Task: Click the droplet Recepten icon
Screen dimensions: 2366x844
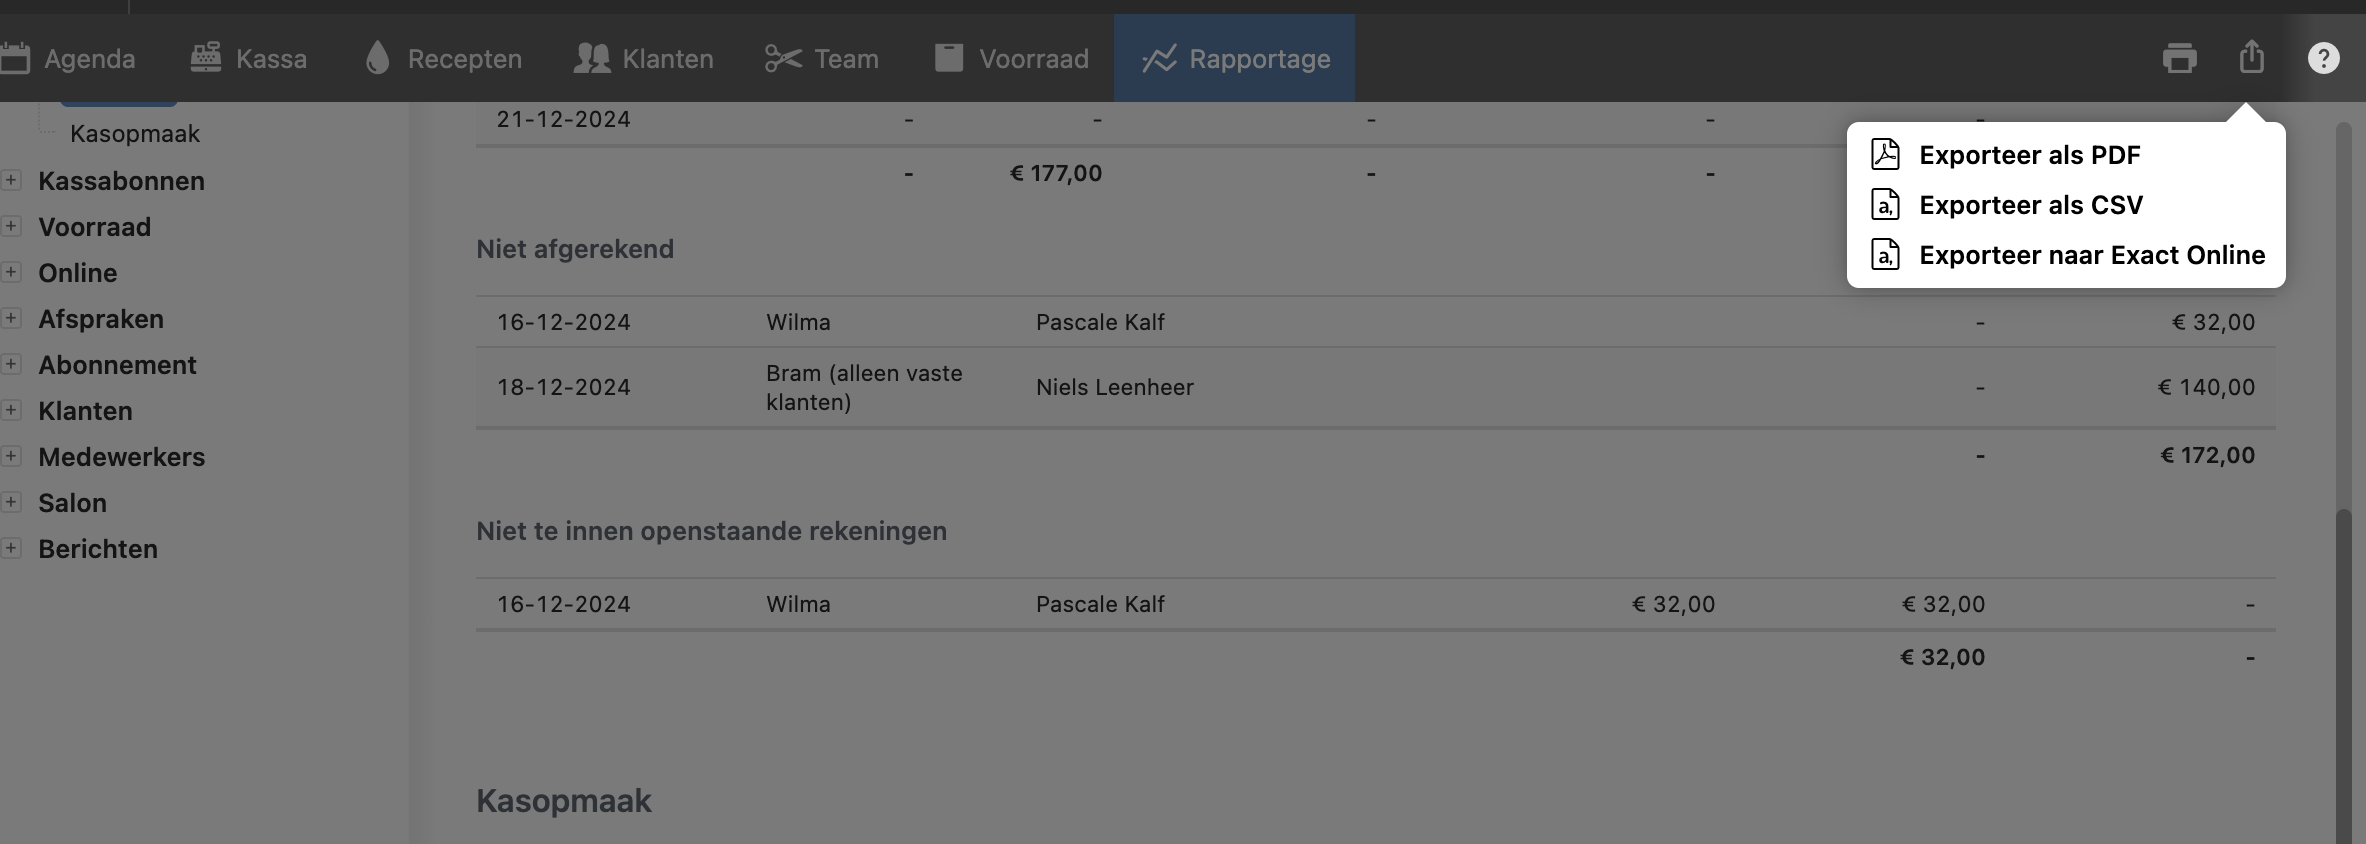Action: [377, 58]
